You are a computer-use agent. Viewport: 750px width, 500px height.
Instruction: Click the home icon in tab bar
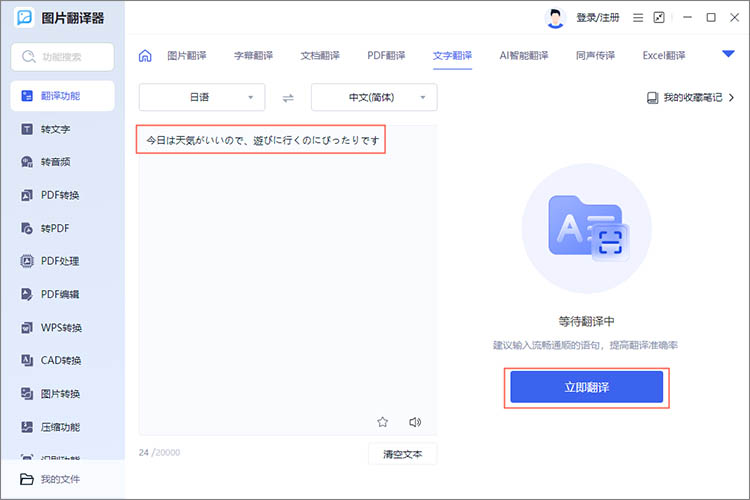pos(145,56)
